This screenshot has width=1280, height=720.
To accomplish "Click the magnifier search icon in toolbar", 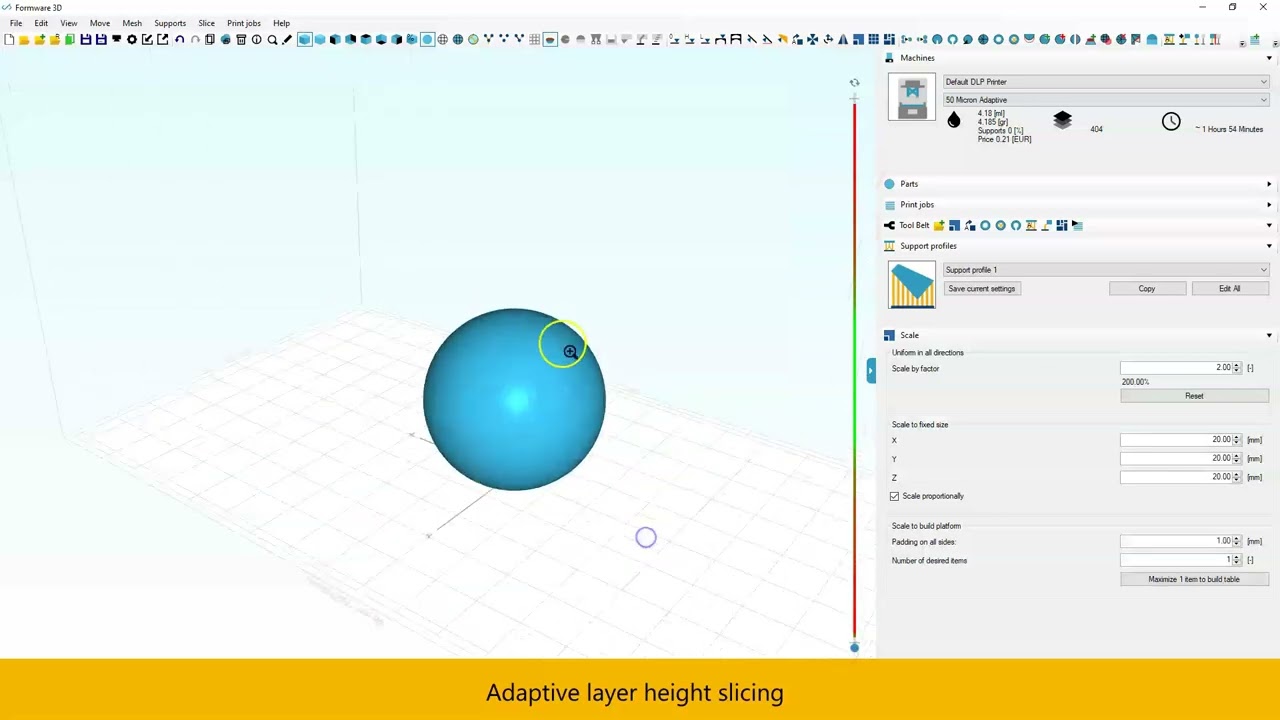I will [272, 39].
